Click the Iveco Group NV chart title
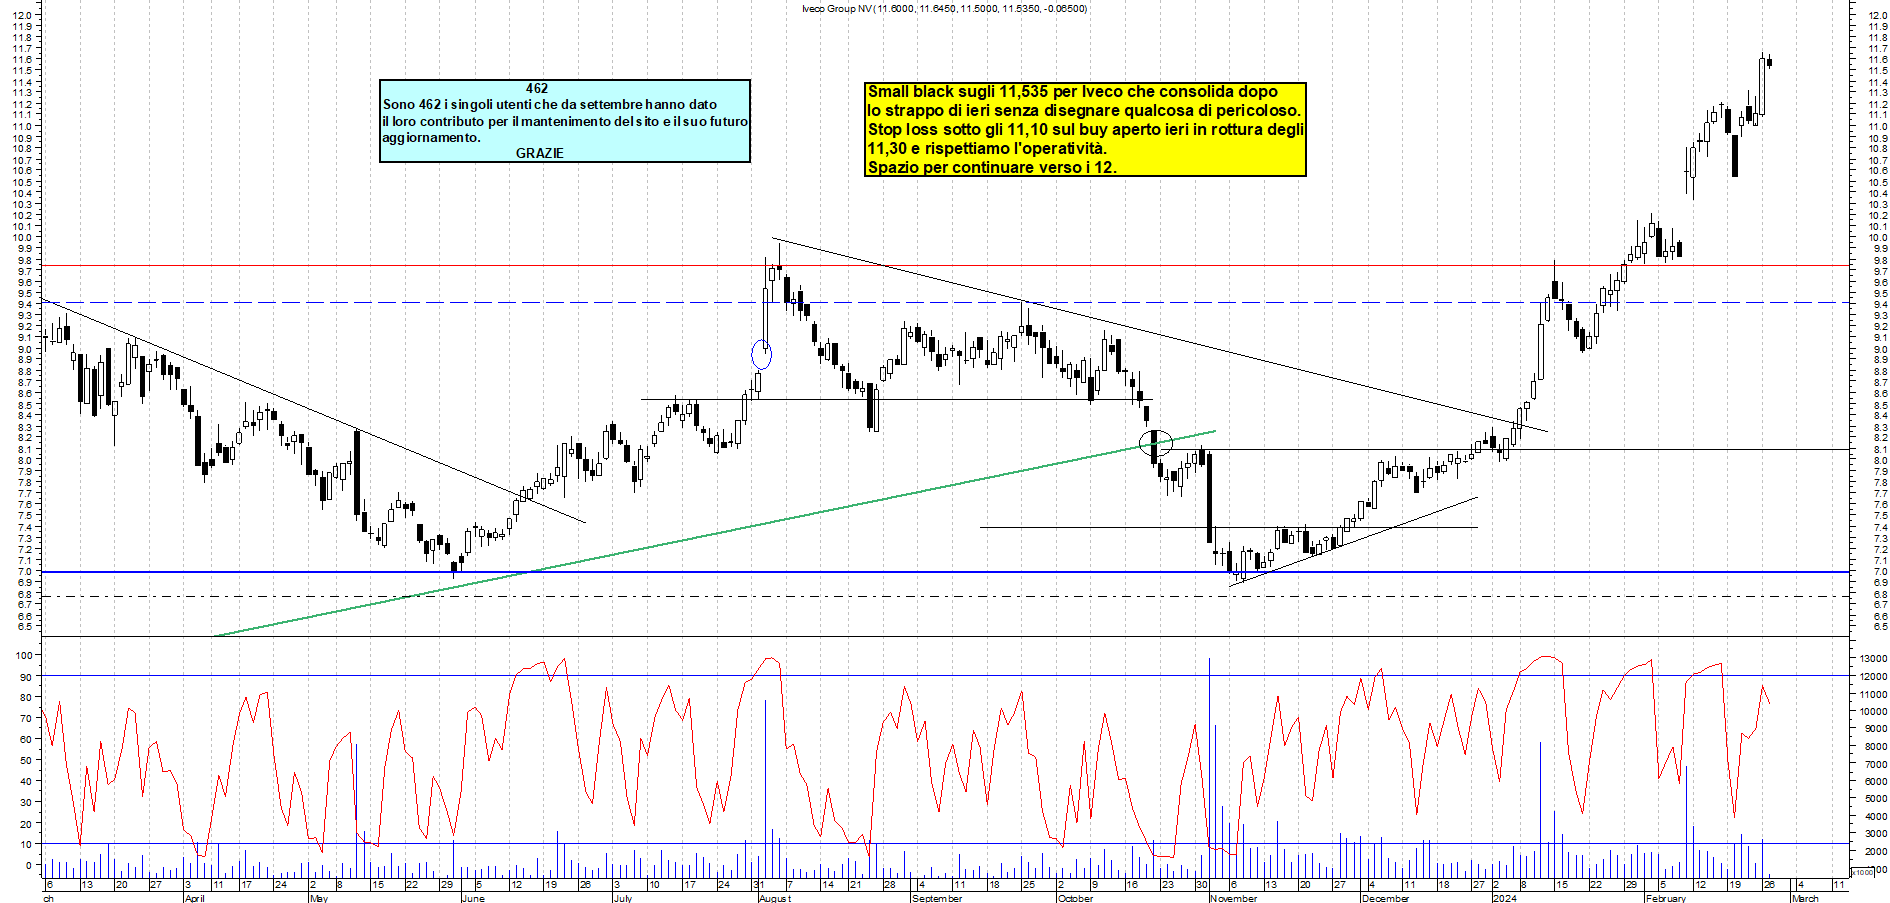The height and width of the screenshot is (903, 1890). 944,8
